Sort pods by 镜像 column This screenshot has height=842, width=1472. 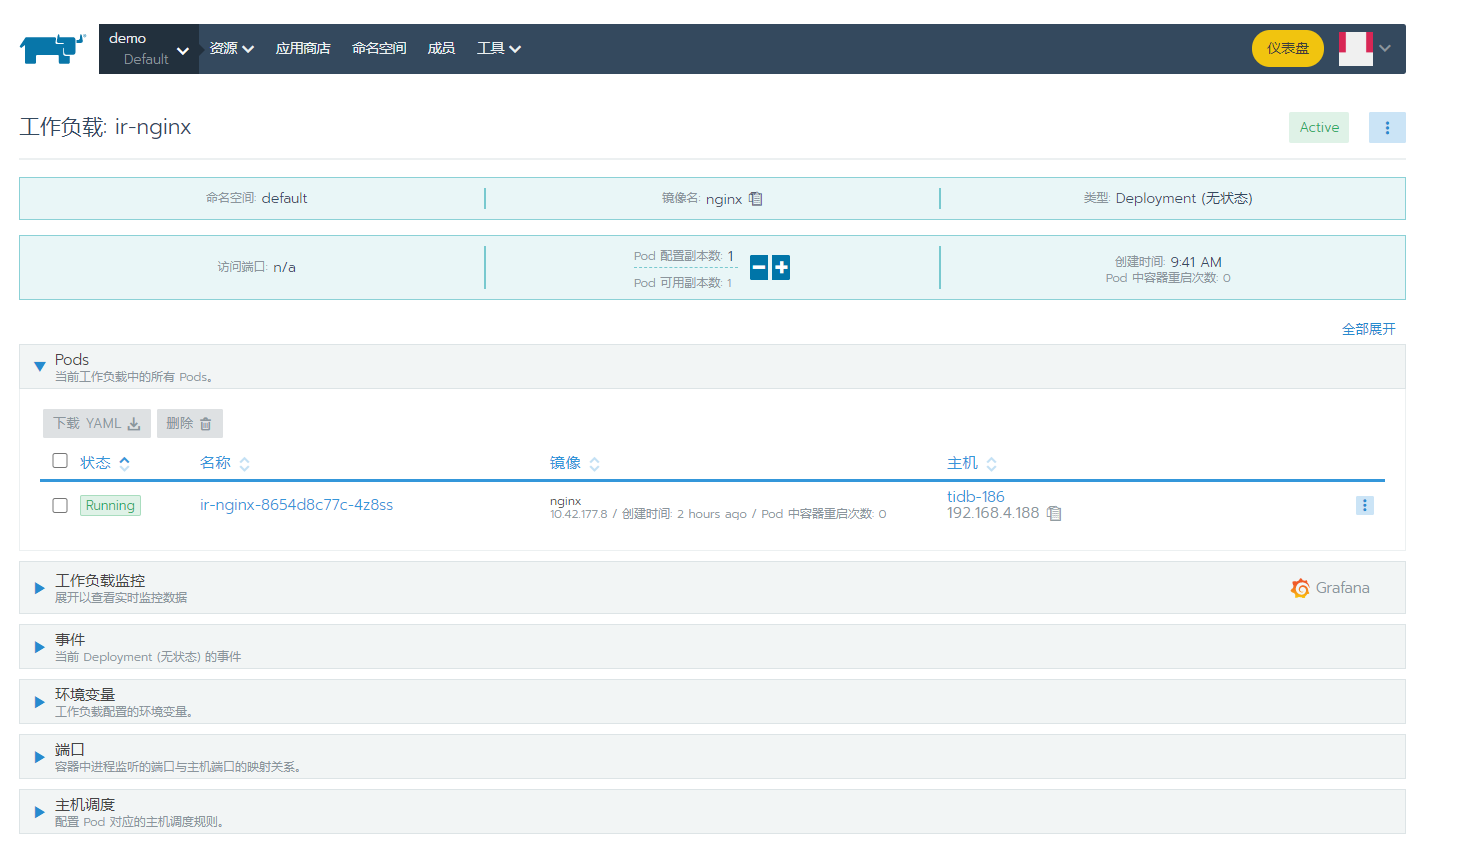(575, 463)
